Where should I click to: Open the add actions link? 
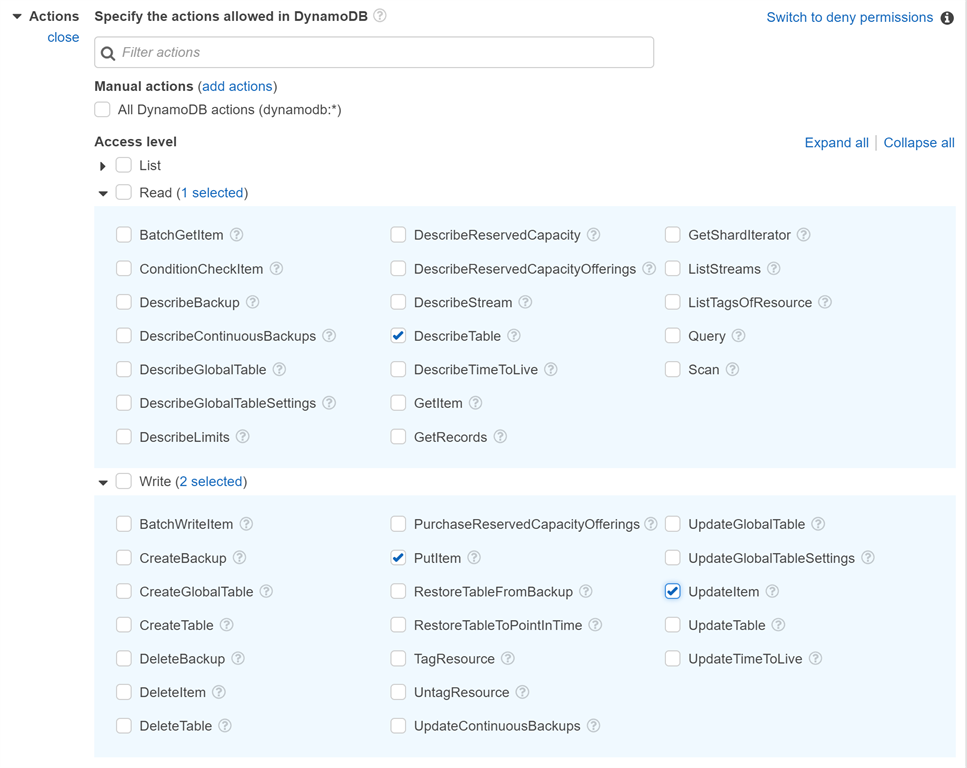[x=237, y=86]
